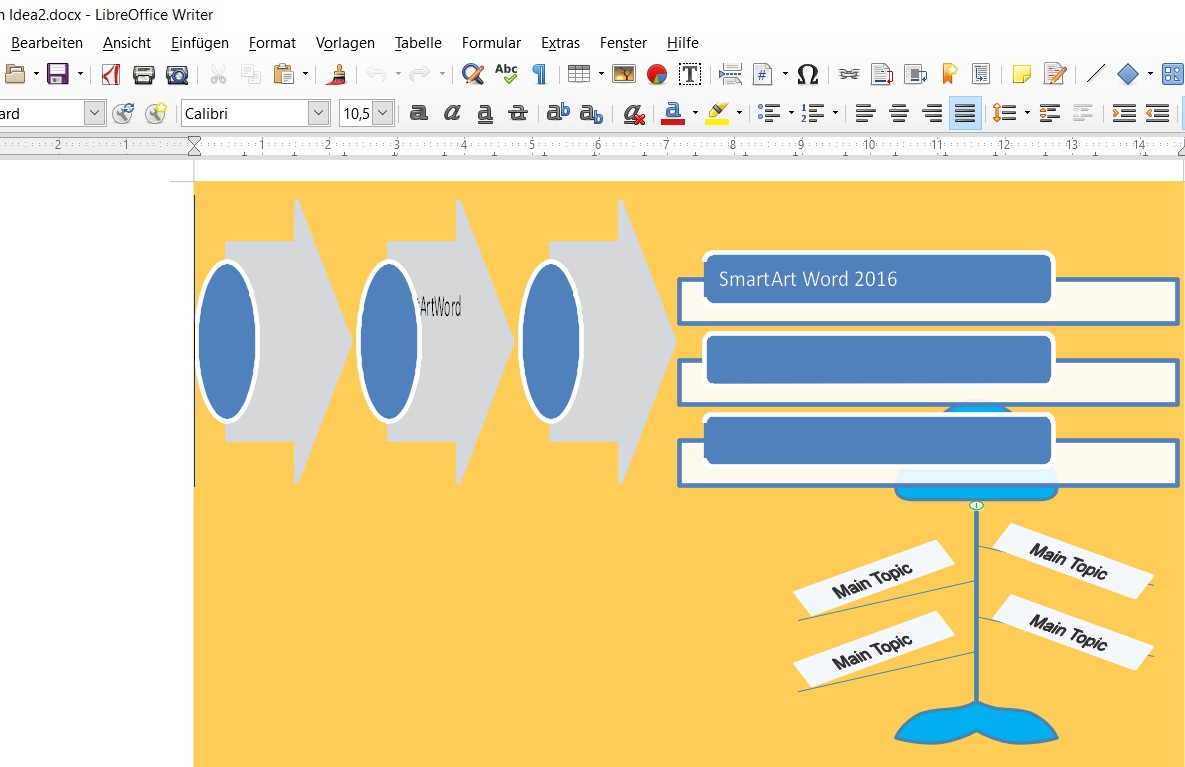Screen dimensions: 1185x767
Task: Toggle justified alignment
Action: [x=965, y=113]
